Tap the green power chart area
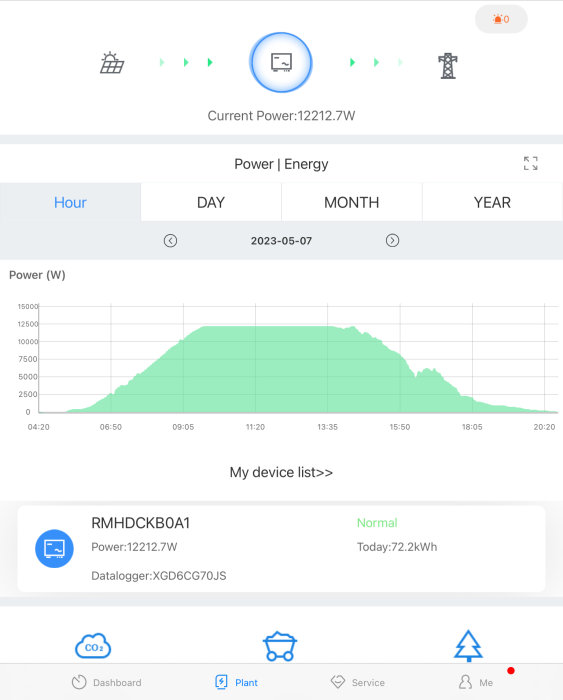 coord(298,370)
